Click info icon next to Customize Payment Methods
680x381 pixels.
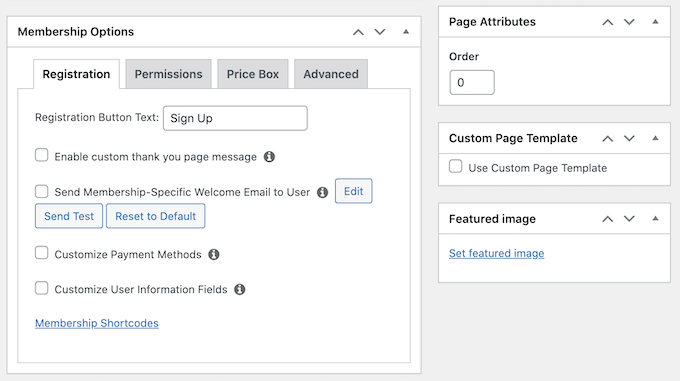pyautogui.click(x=214, y=254)
